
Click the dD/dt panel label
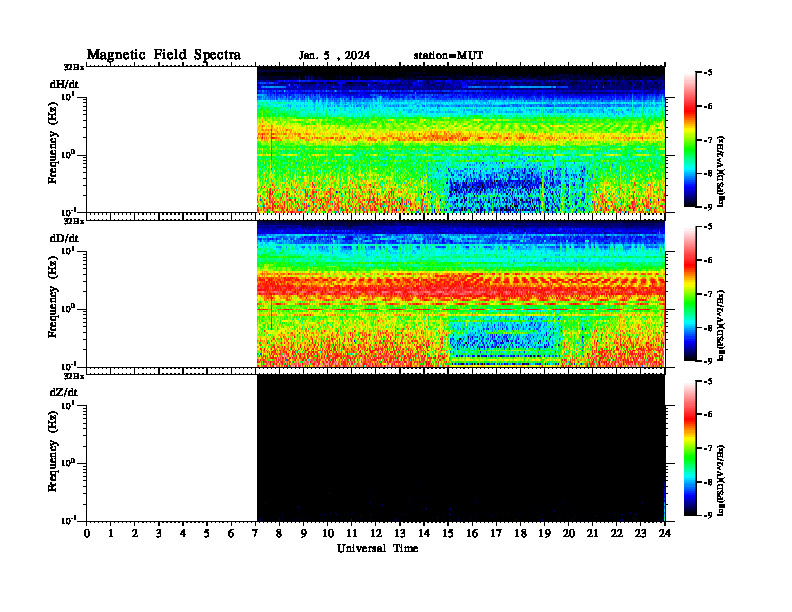[64, 238]
